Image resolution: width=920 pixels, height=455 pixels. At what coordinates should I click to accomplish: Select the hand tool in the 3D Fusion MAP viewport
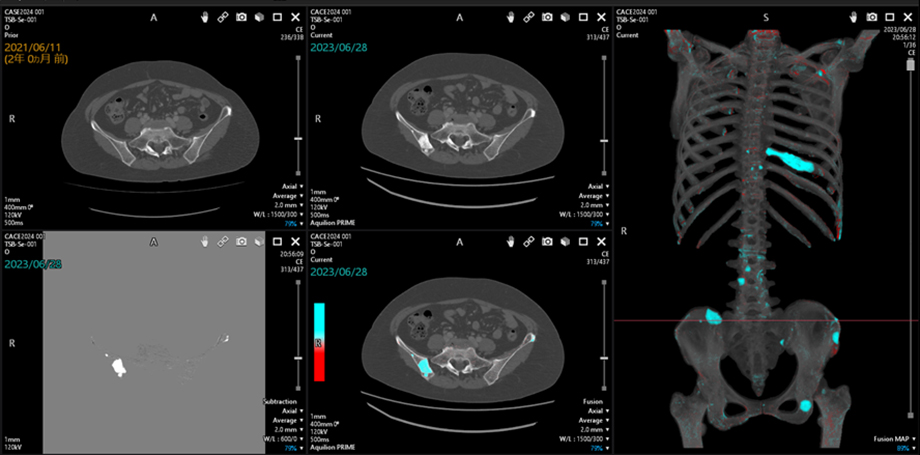click(x=853, y=18)
